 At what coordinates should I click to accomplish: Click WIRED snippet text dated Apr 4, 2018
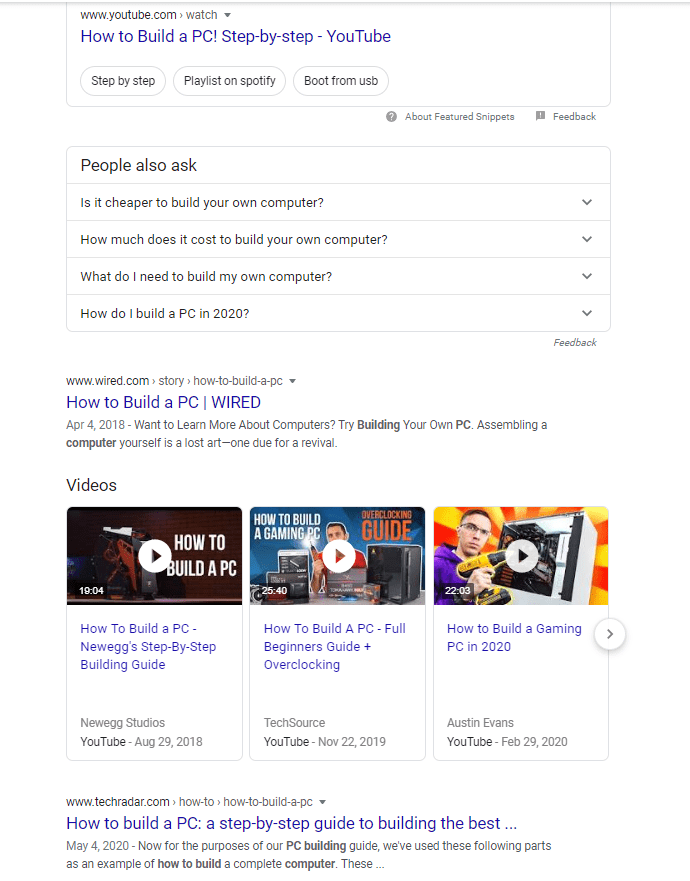coord(307,434)
